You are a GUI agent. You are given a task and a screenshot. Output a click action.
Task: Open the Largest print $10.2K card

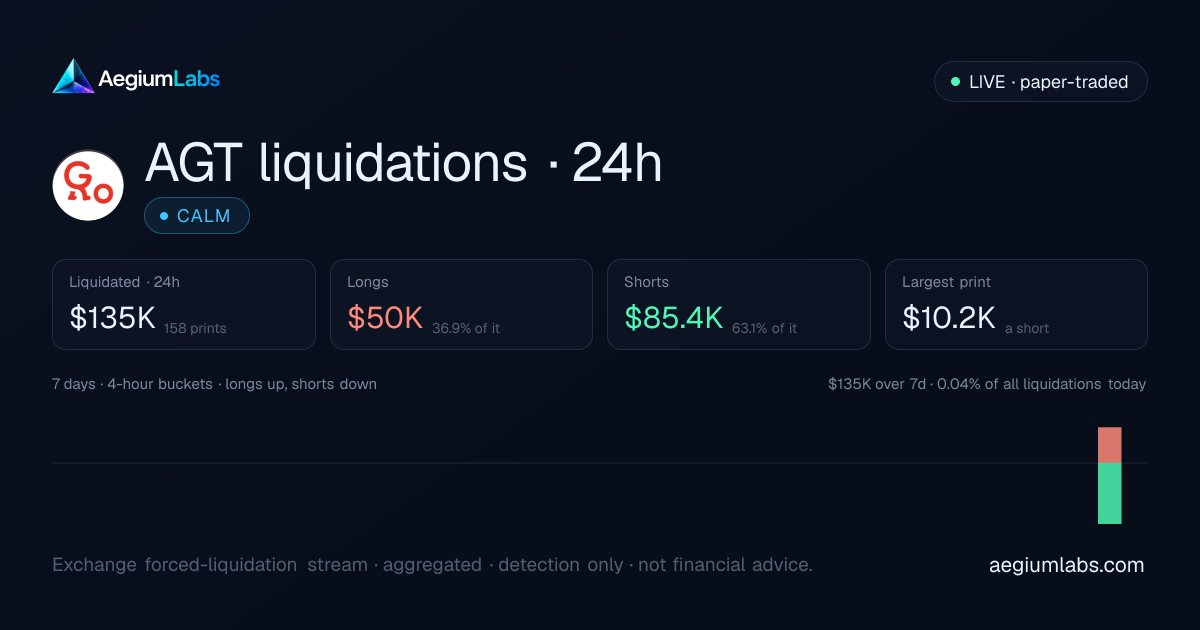[x=1016, y=305]
